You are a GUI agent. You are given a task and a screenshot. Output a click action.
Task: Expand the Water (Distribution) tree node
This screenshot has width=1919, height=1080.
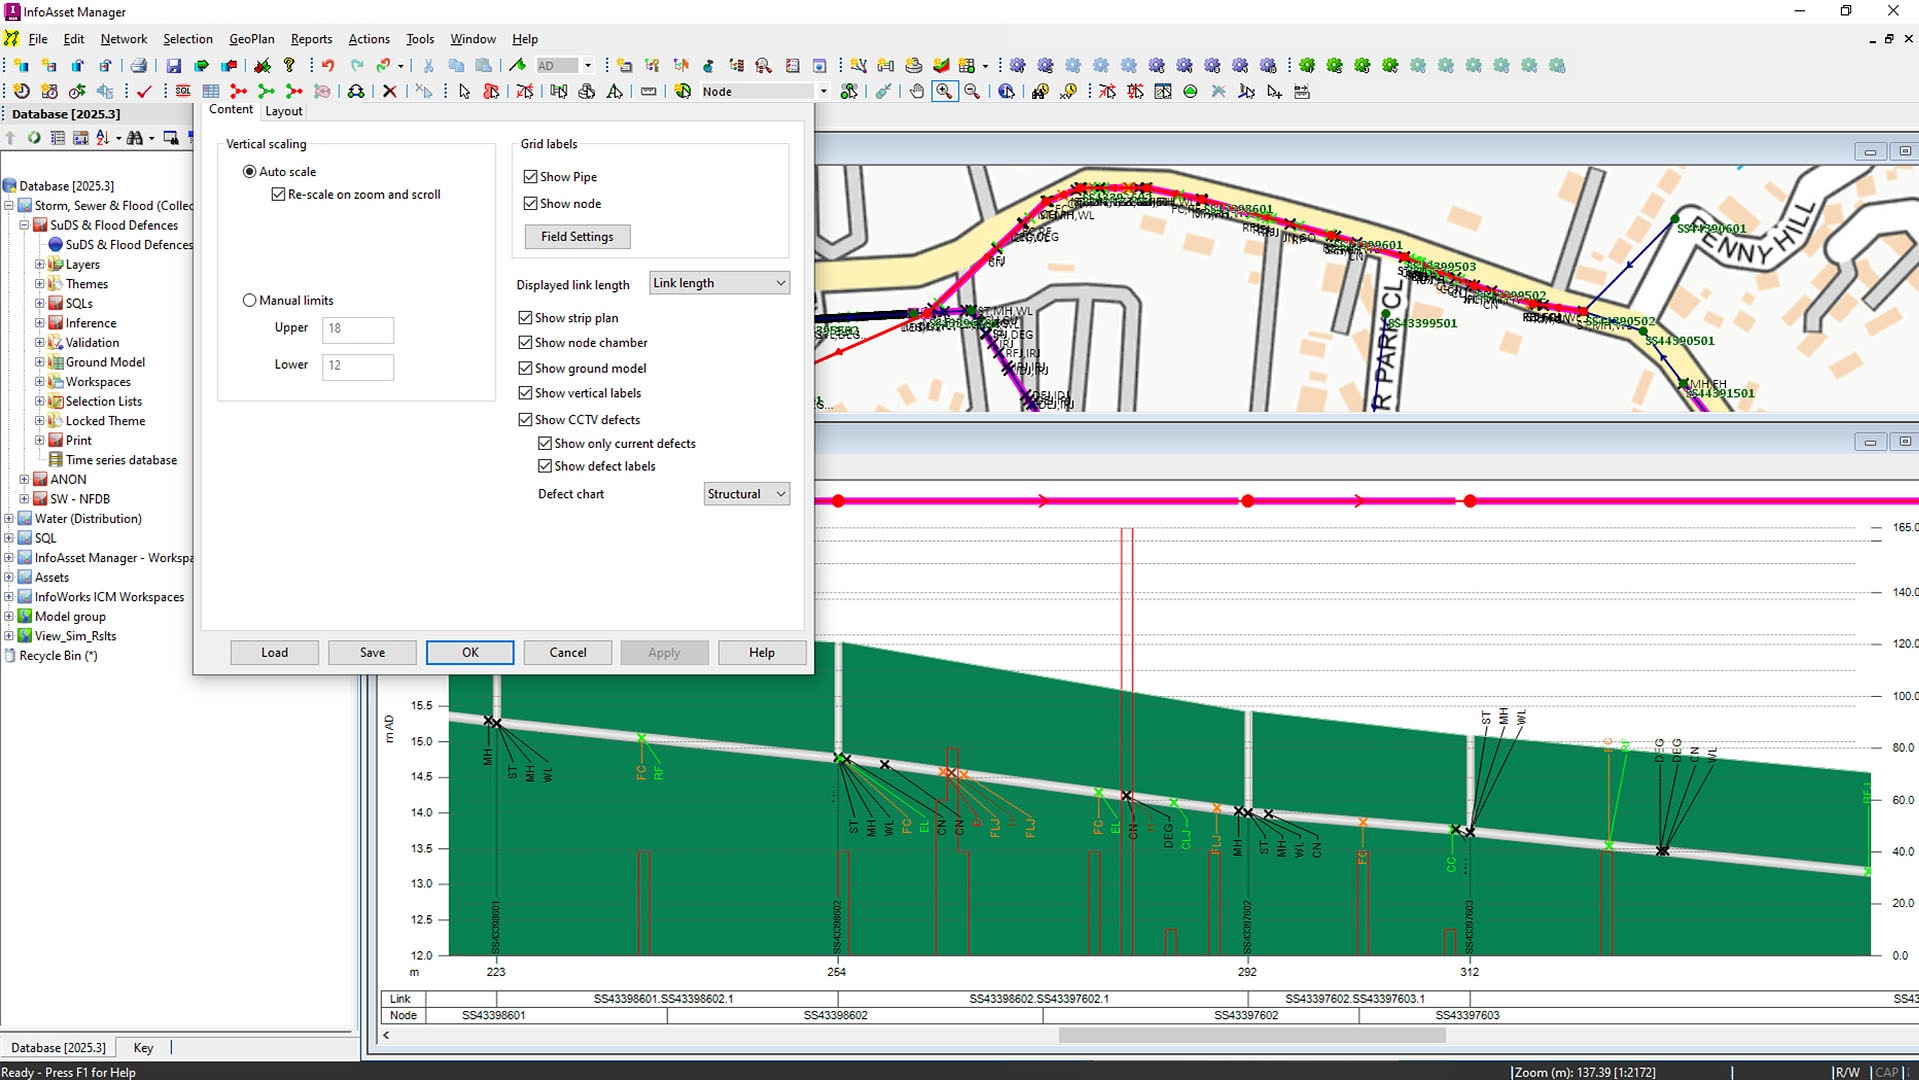9,519
